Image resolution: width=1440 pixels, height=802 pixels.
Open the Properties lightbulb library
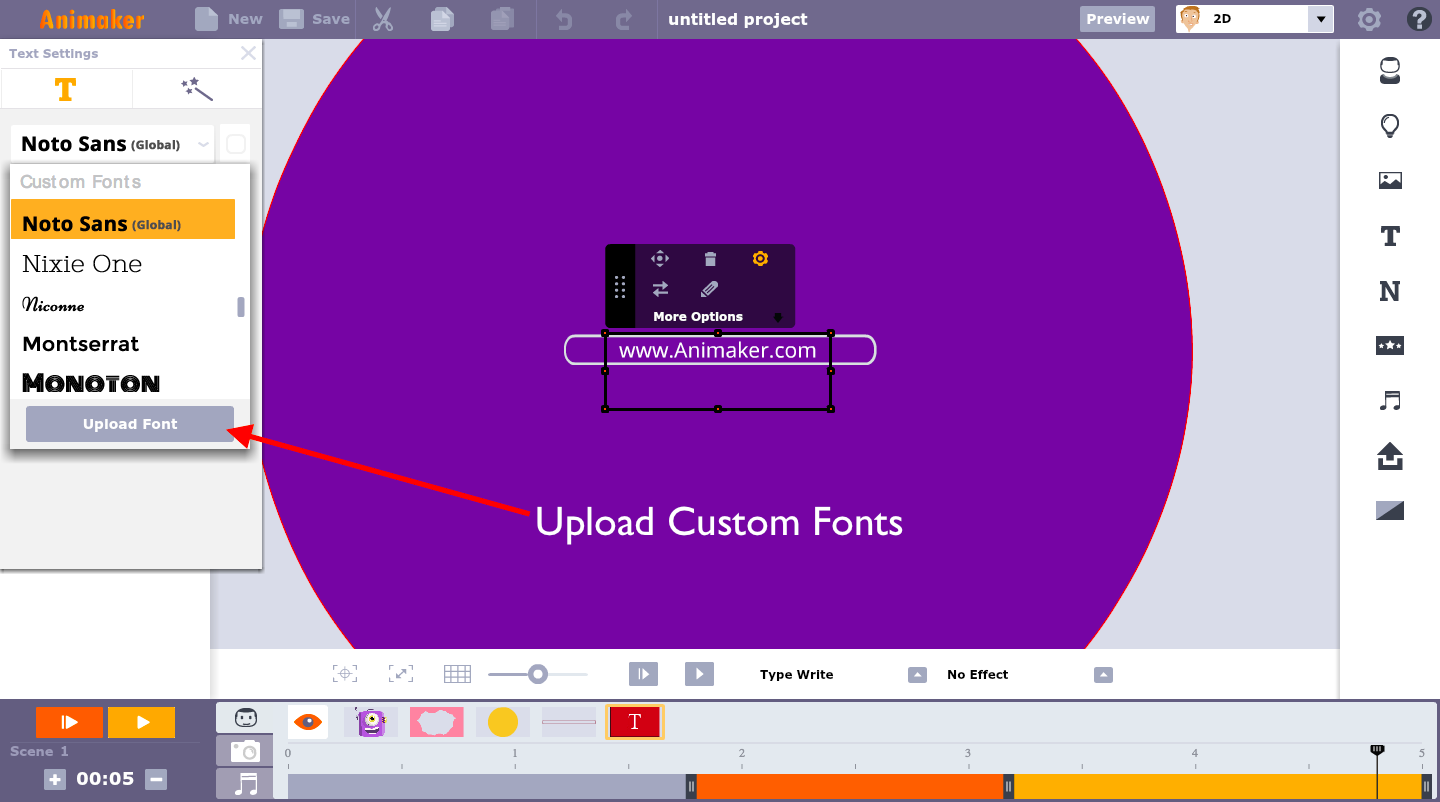[x=1390, y=126]
